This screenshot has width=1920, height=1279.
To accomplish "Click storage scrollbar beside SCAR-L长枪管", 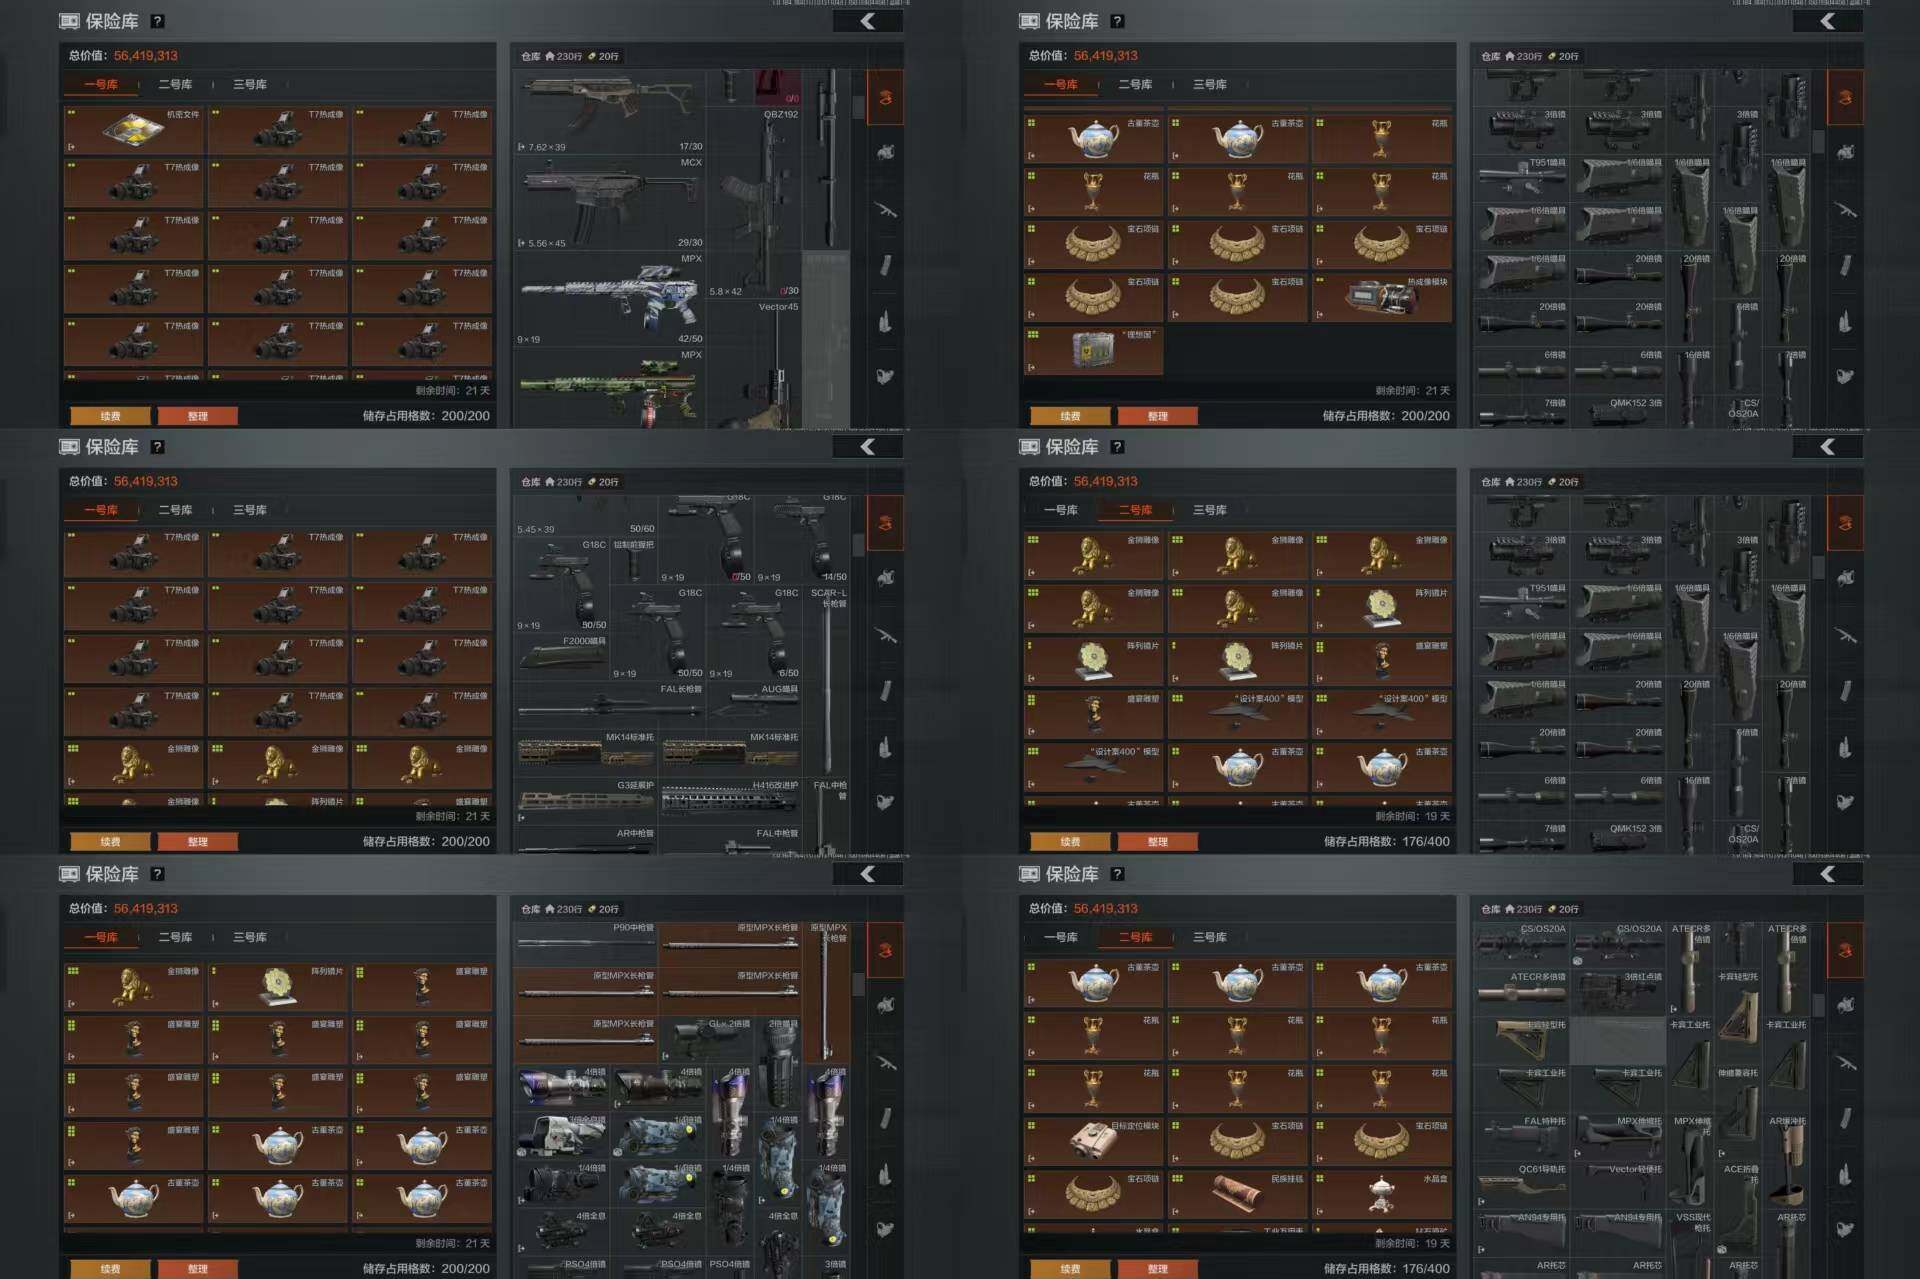I will coord(858,546).
